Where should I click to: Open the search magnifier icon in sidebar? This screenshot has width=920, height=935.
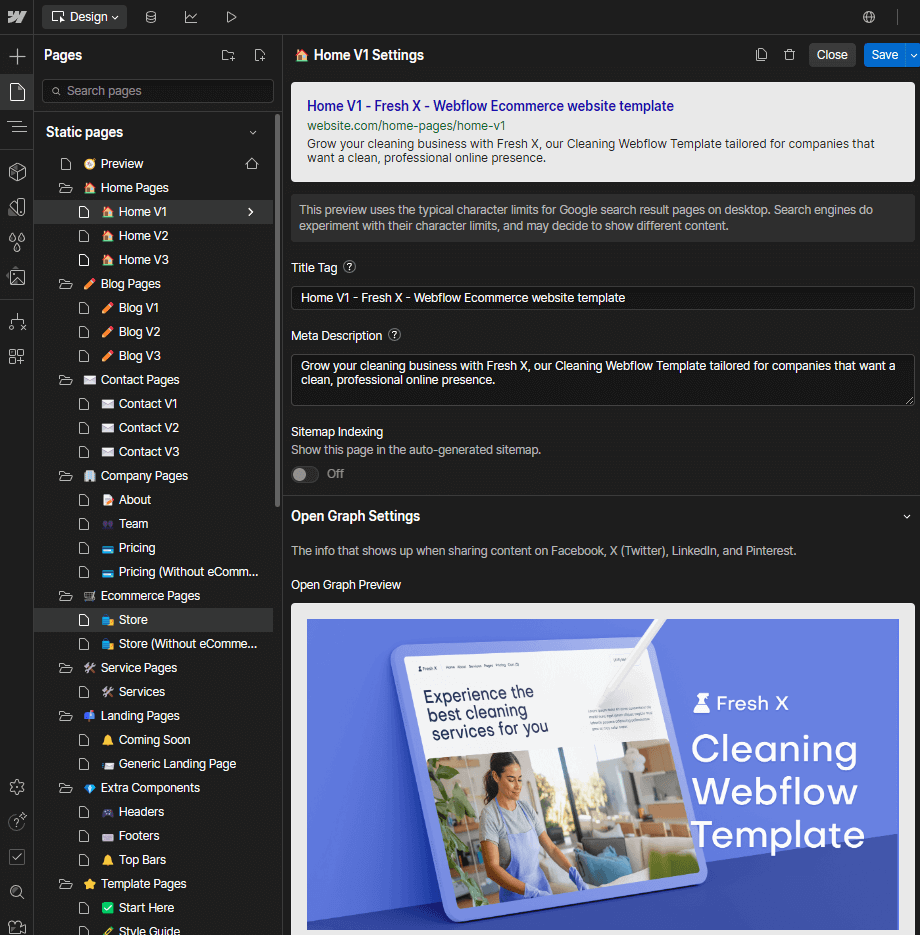point(17,892)
